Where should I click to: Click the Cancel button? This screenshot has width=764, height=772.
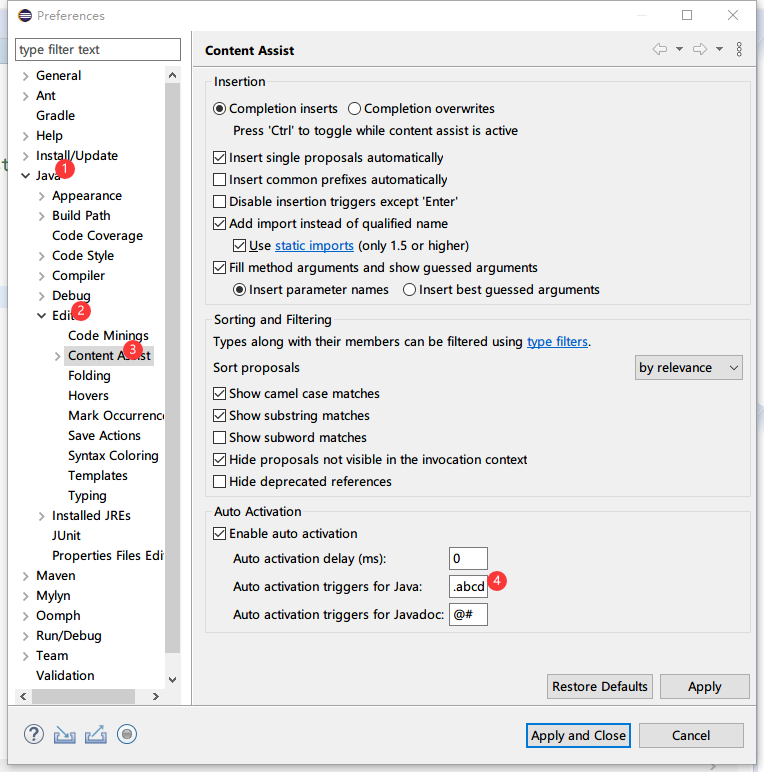click(691, 736)
